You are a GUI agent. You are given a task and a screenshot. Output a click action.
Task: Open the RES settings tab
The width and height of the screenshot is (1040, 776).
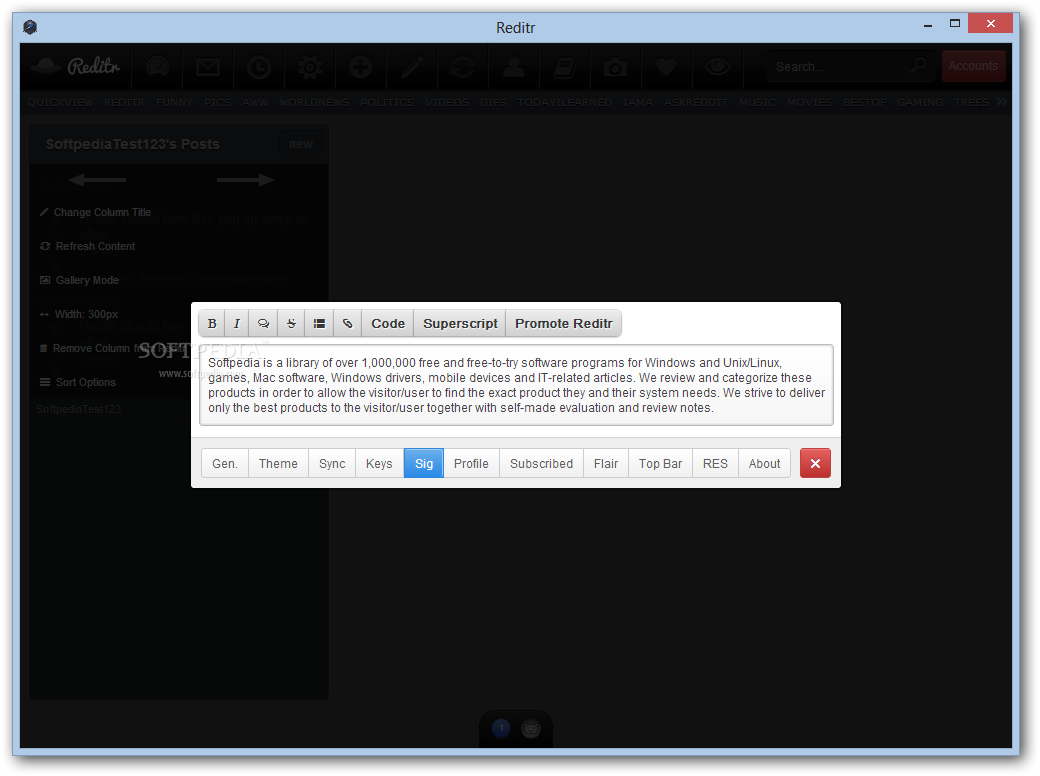[x=715, y=464]
